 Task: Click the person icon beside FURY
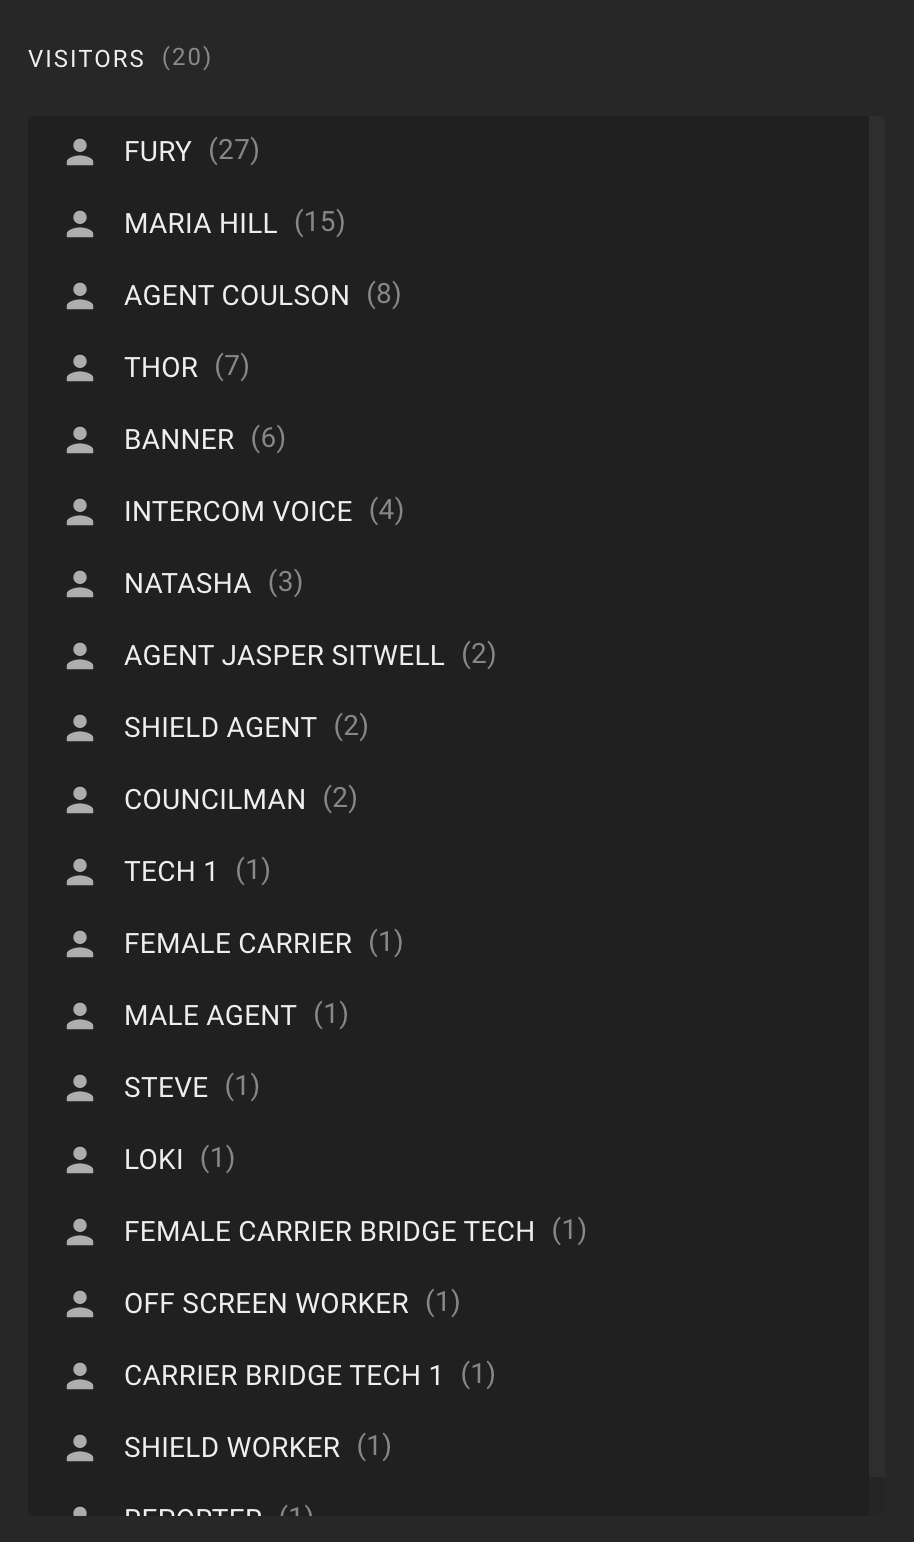coord(80,152)
